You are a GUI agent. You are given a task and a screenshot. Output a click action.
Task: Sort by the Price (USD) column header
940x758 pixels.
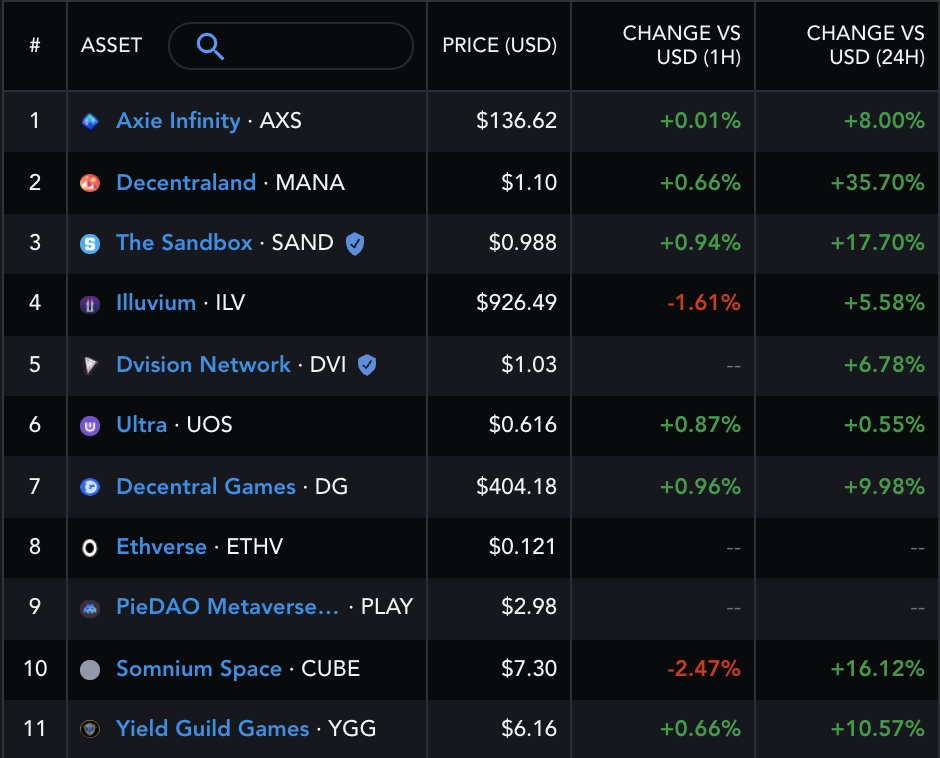499,45
